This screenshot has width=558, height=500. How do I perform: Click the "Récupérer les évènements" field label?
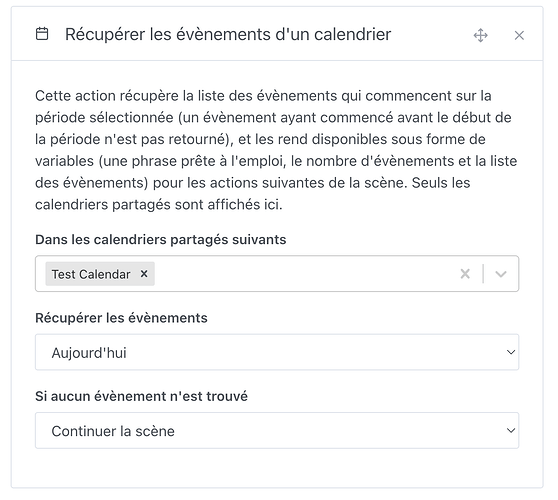[121, 318]
